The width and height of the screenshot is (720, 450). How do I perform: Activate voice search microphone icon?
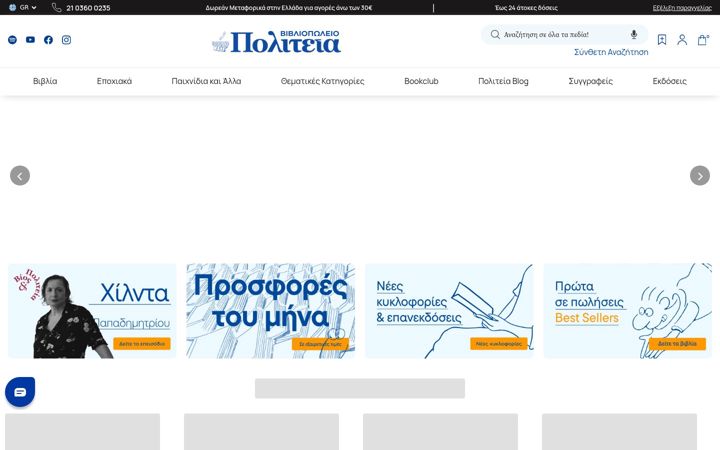pos(634,34)
